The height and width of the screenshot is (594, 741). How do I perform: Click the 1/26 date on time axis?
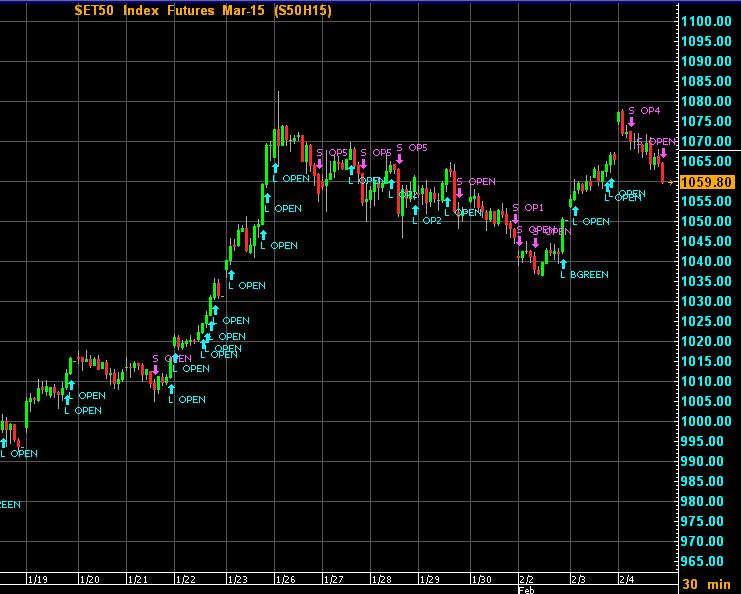coord(285,579)
